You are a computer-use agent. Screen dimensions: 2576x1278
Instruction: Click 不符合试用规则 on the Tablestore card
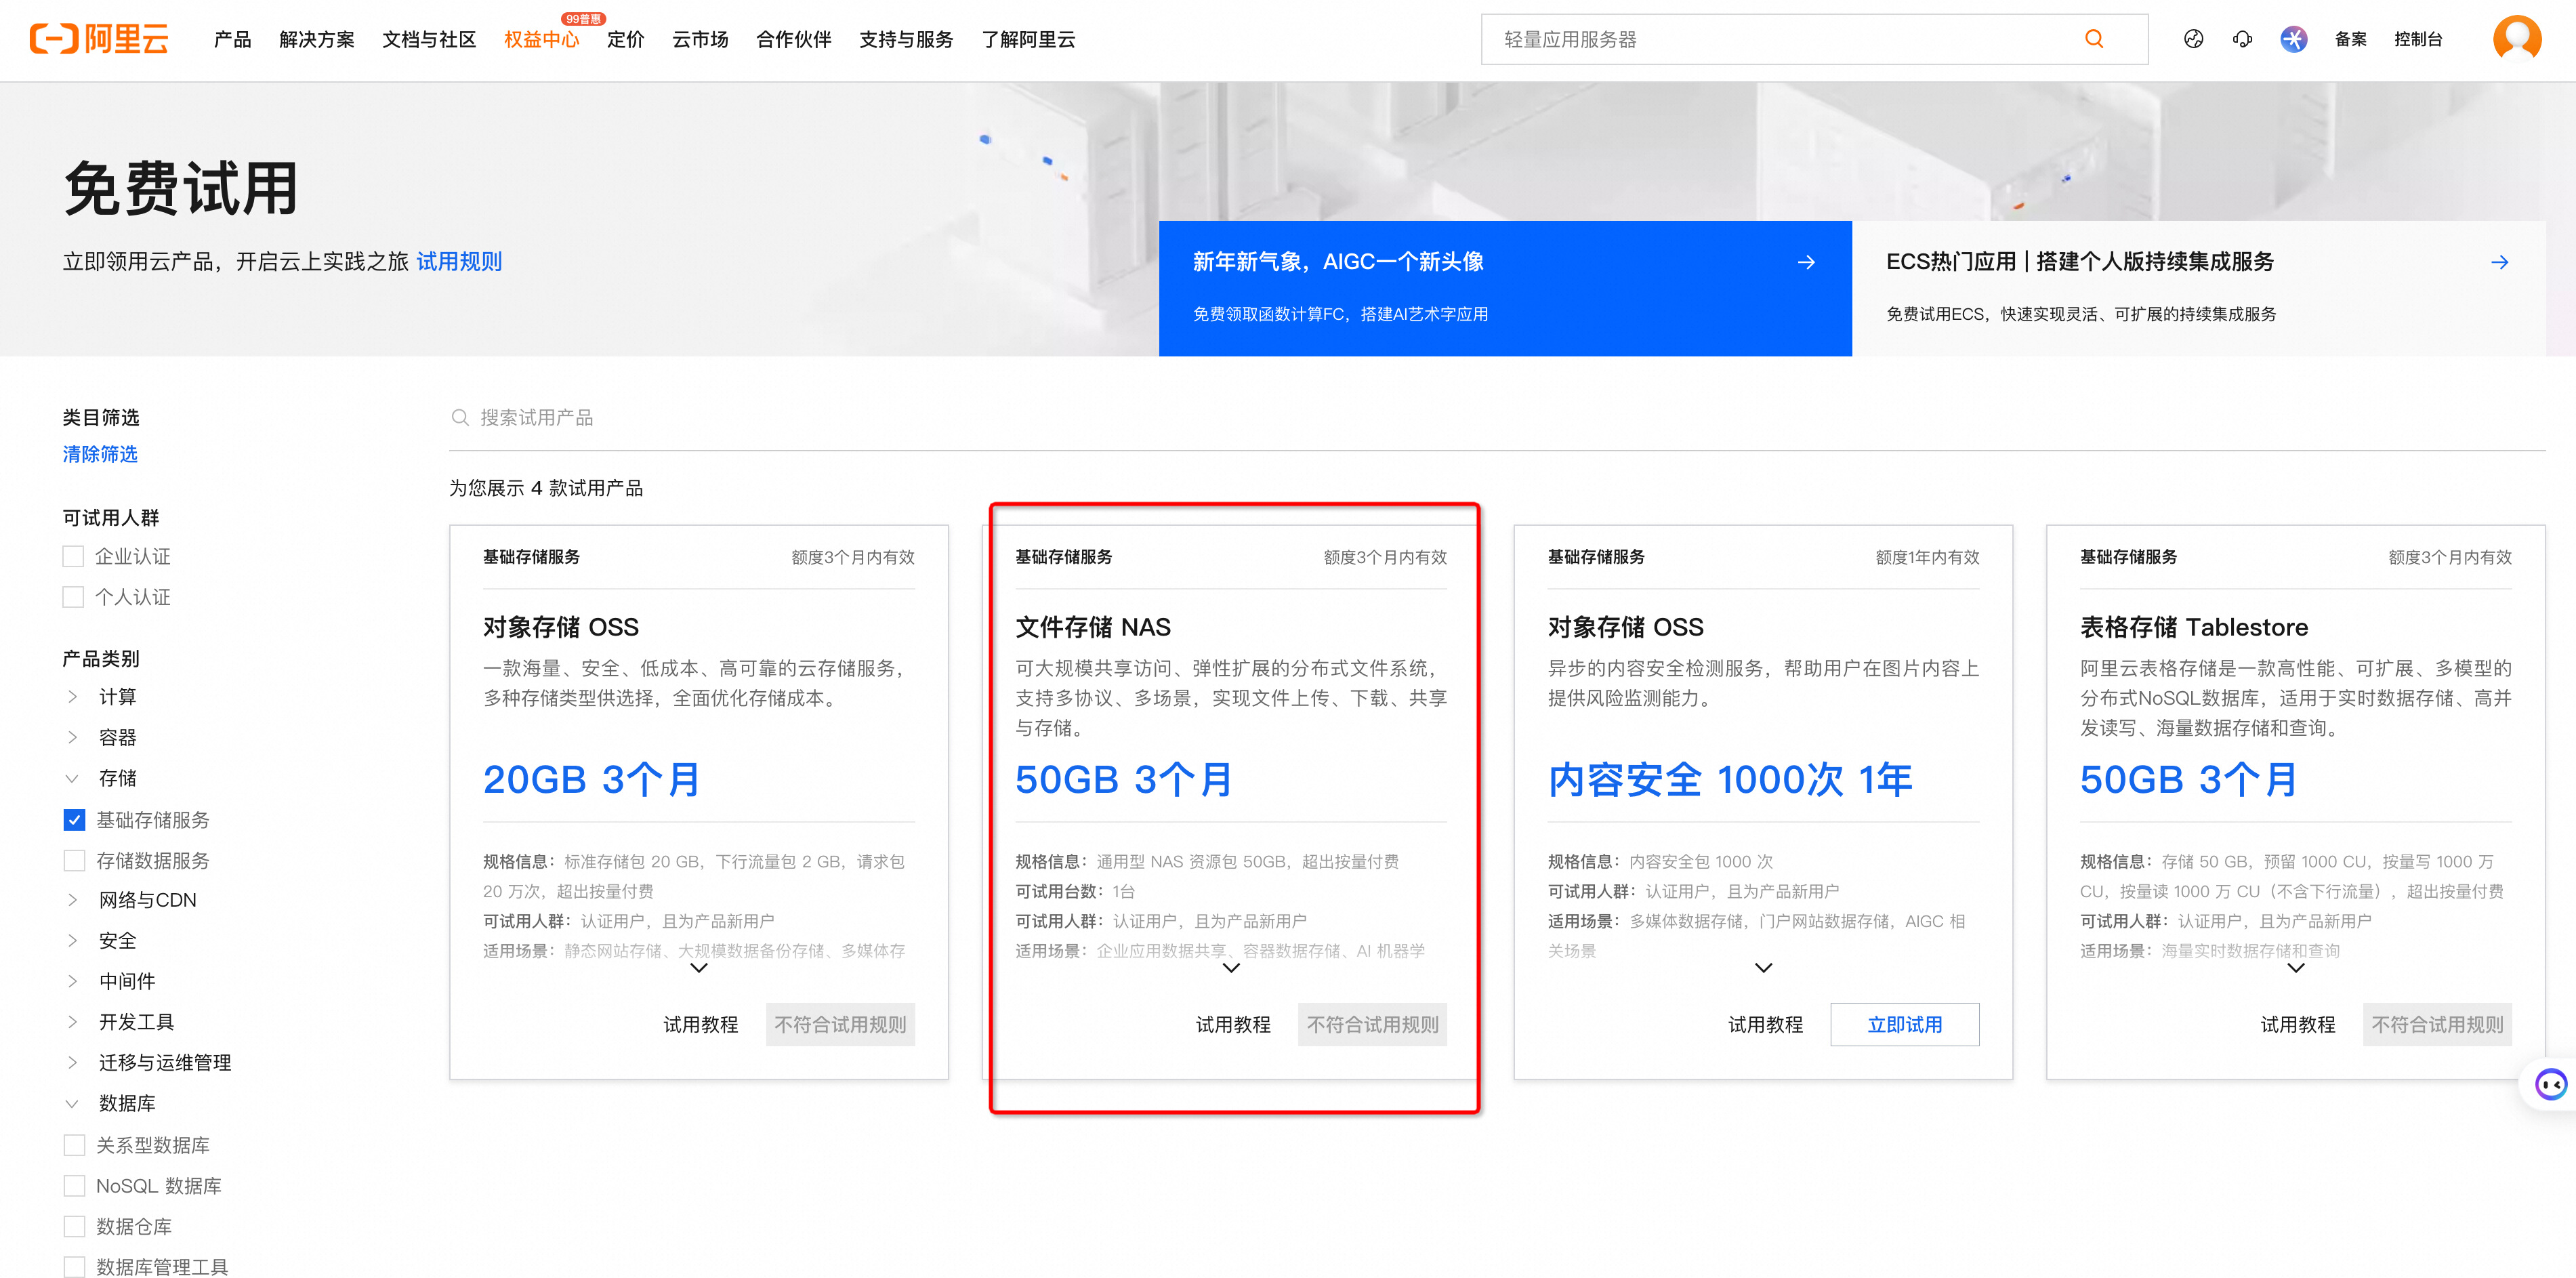pyautogui.click(x=2437, y=1025)
